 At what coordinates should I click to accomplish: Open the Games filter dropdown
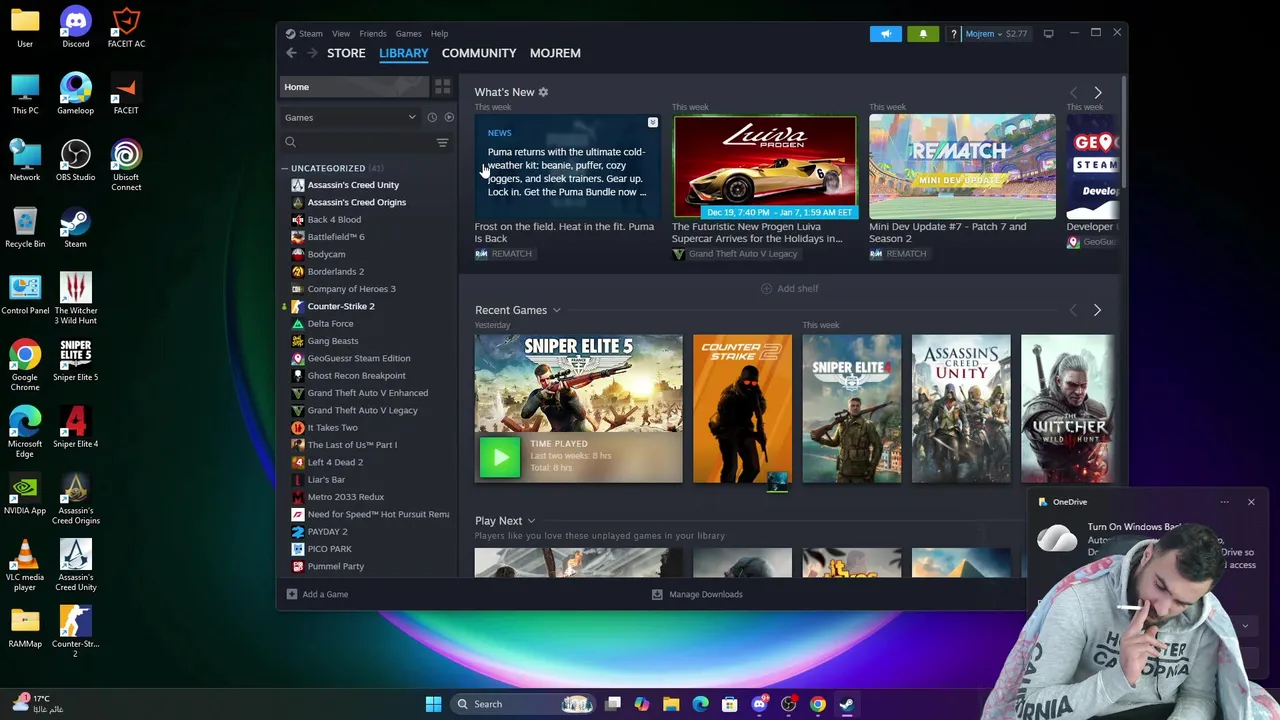[350, 118]
